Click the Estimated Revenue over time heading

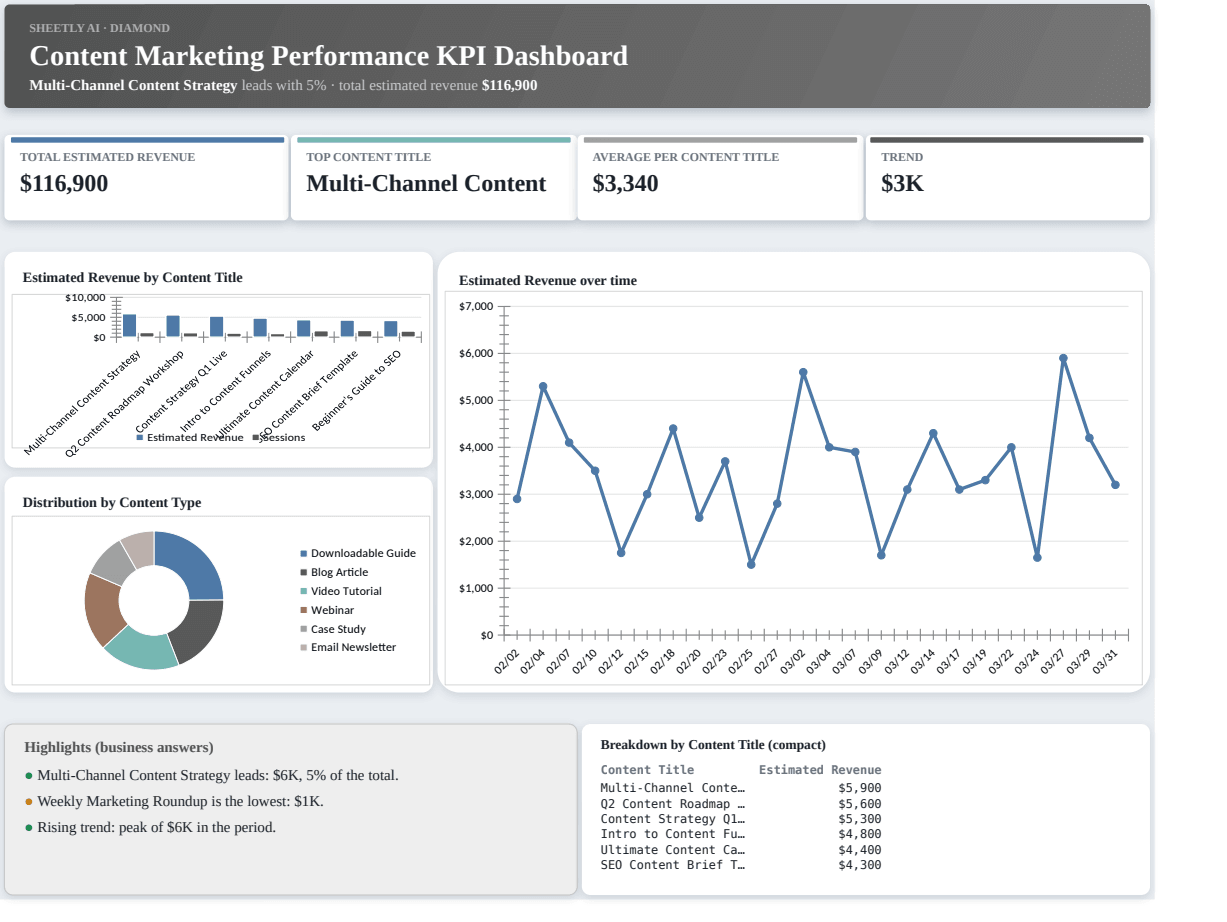[548, 281]
